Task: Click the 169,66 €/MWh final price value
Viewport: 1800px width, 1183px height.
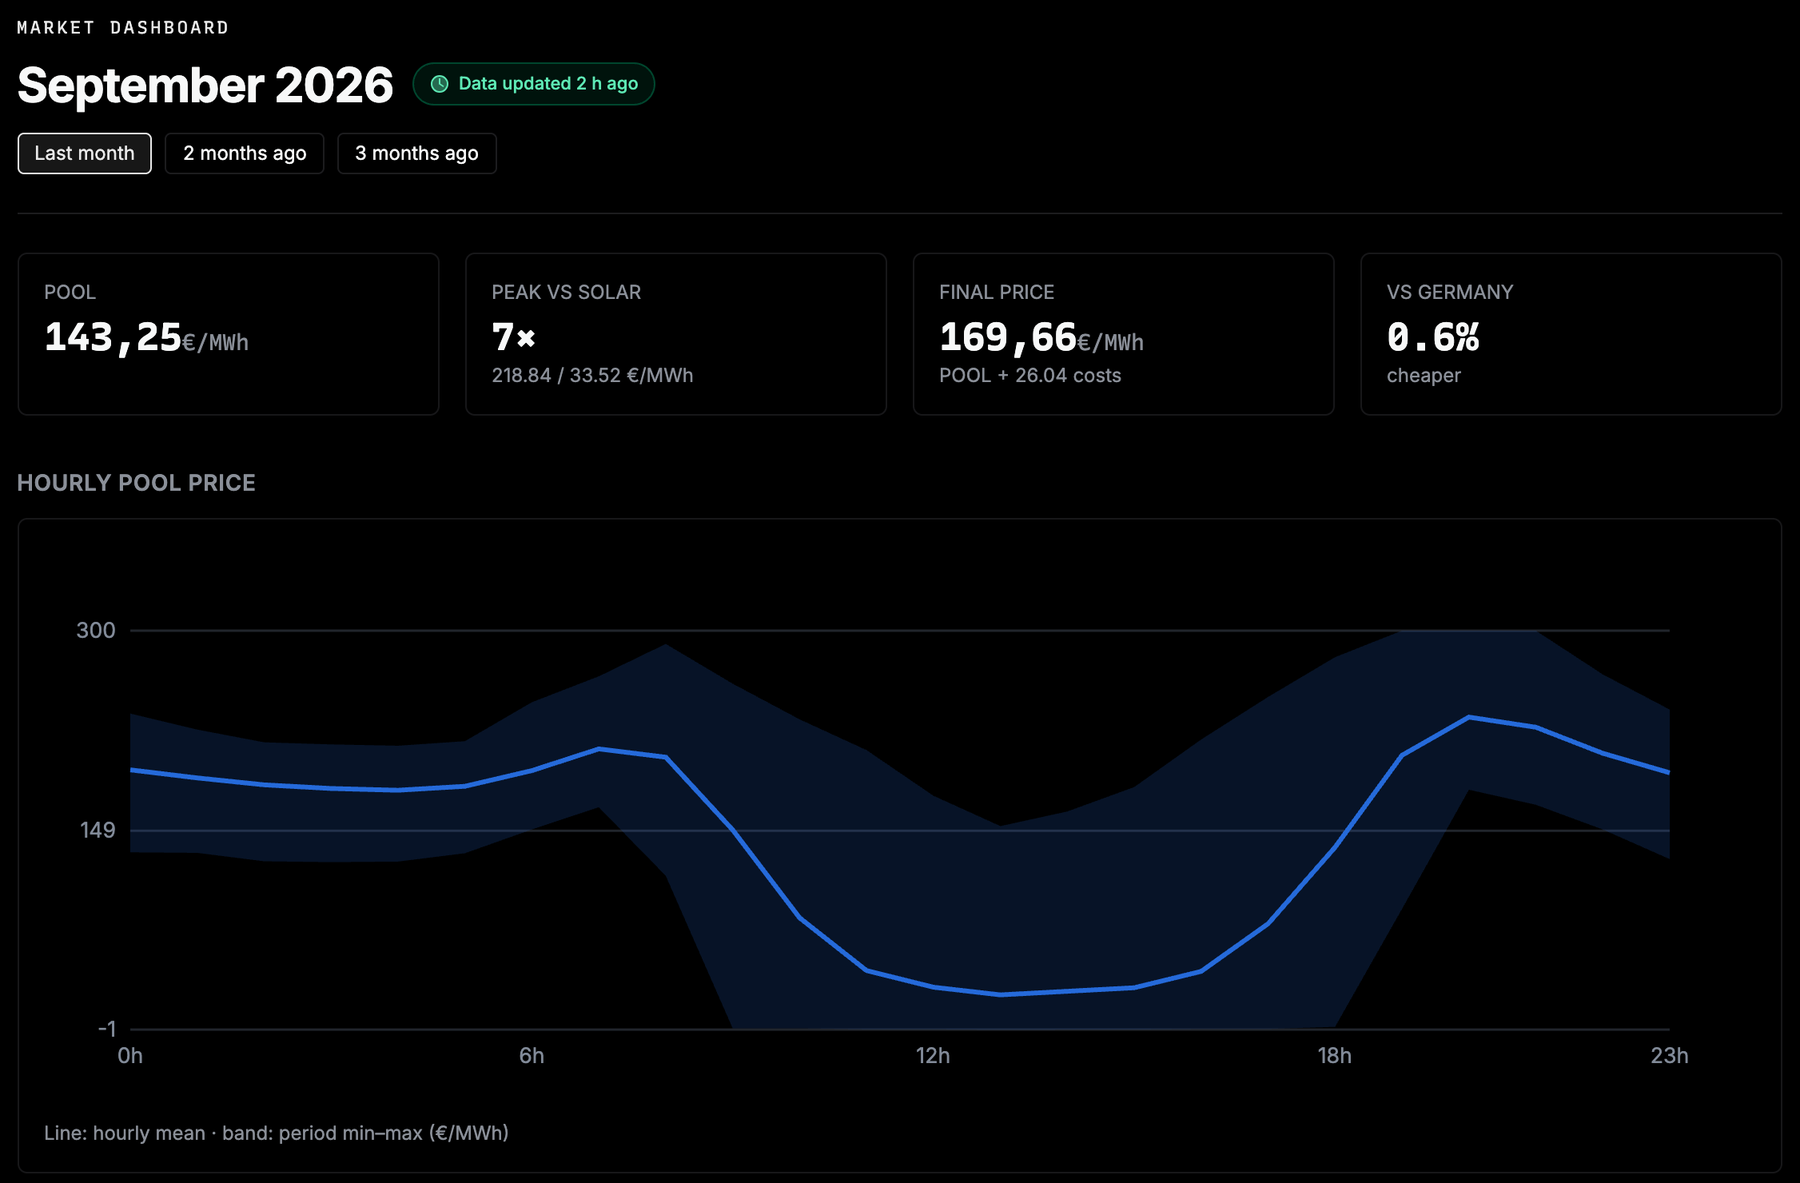Action: tap(1041, 338)
